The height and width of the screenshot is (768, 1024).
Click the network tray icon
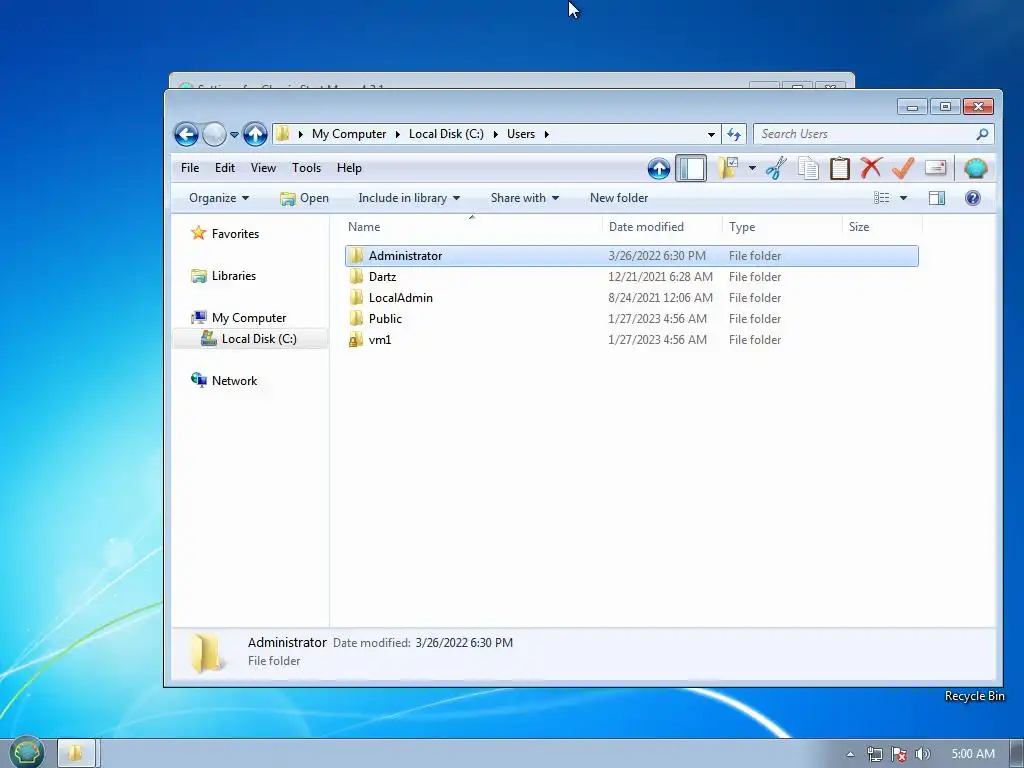coord(874,754)
